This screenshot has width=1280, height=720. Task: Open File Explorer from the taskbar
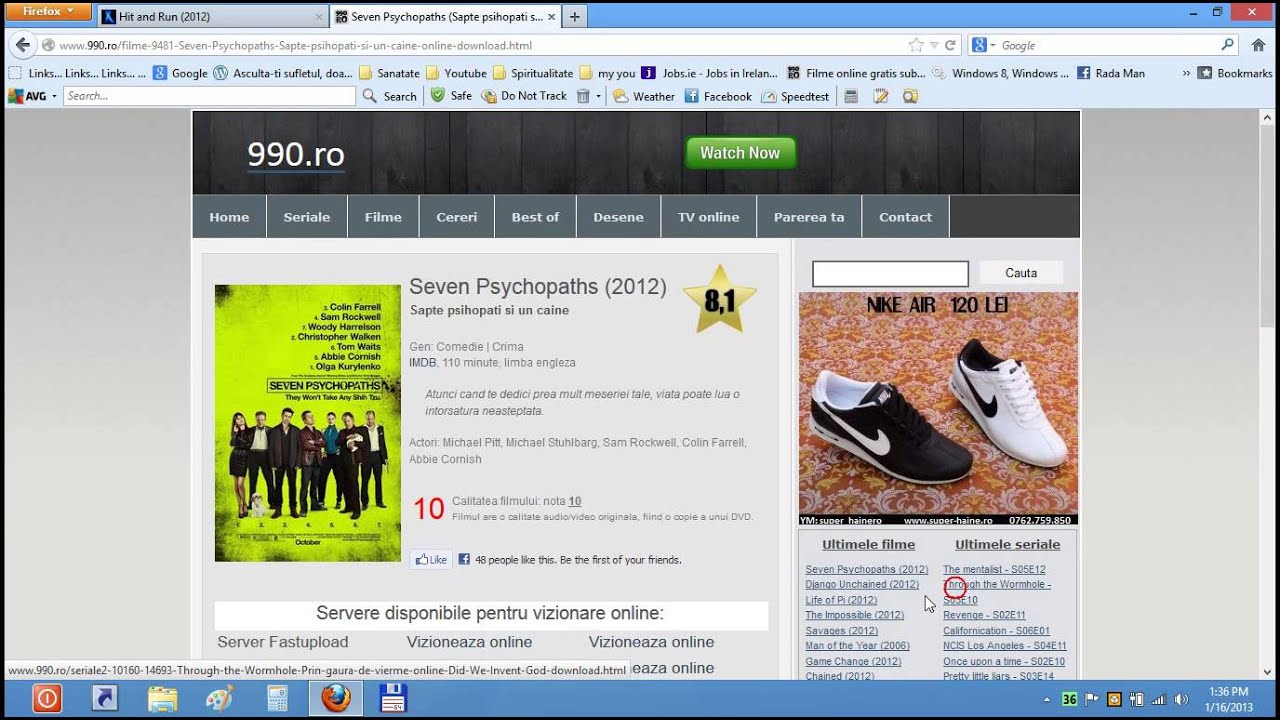pyautogui.click(x=162, y=698)
